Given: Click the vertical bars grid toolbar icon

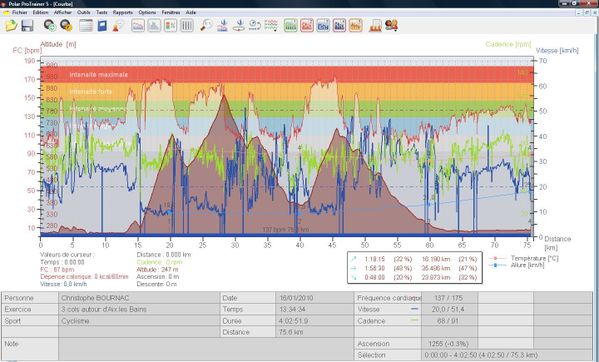Looking at the screenshot, I should pyautogui.click(x=186, y=26).
